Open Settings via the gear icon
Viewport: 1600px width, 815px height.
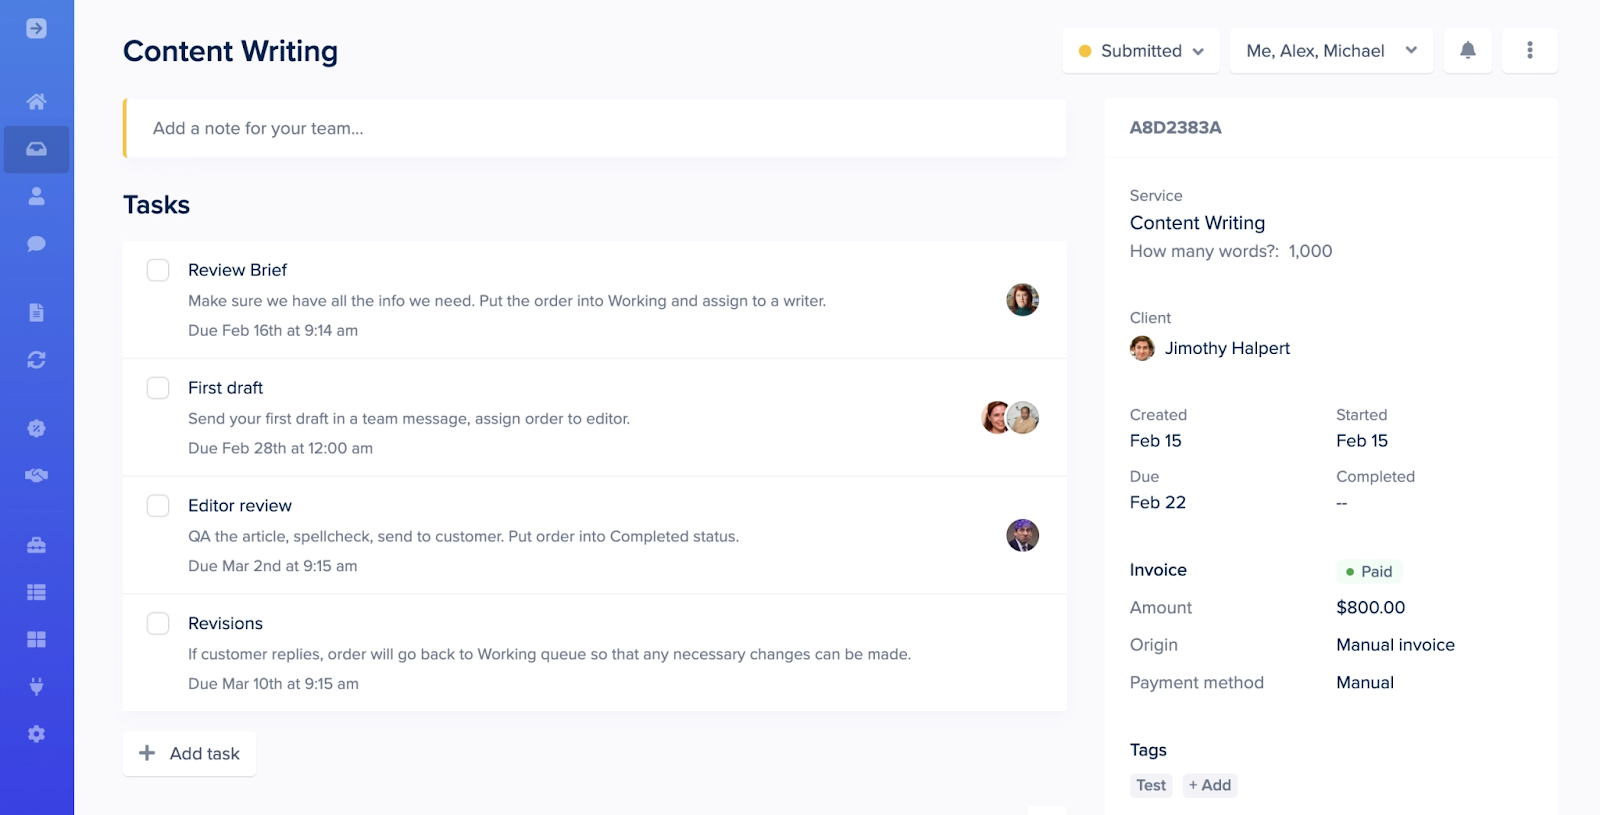(x=37, y=733)
